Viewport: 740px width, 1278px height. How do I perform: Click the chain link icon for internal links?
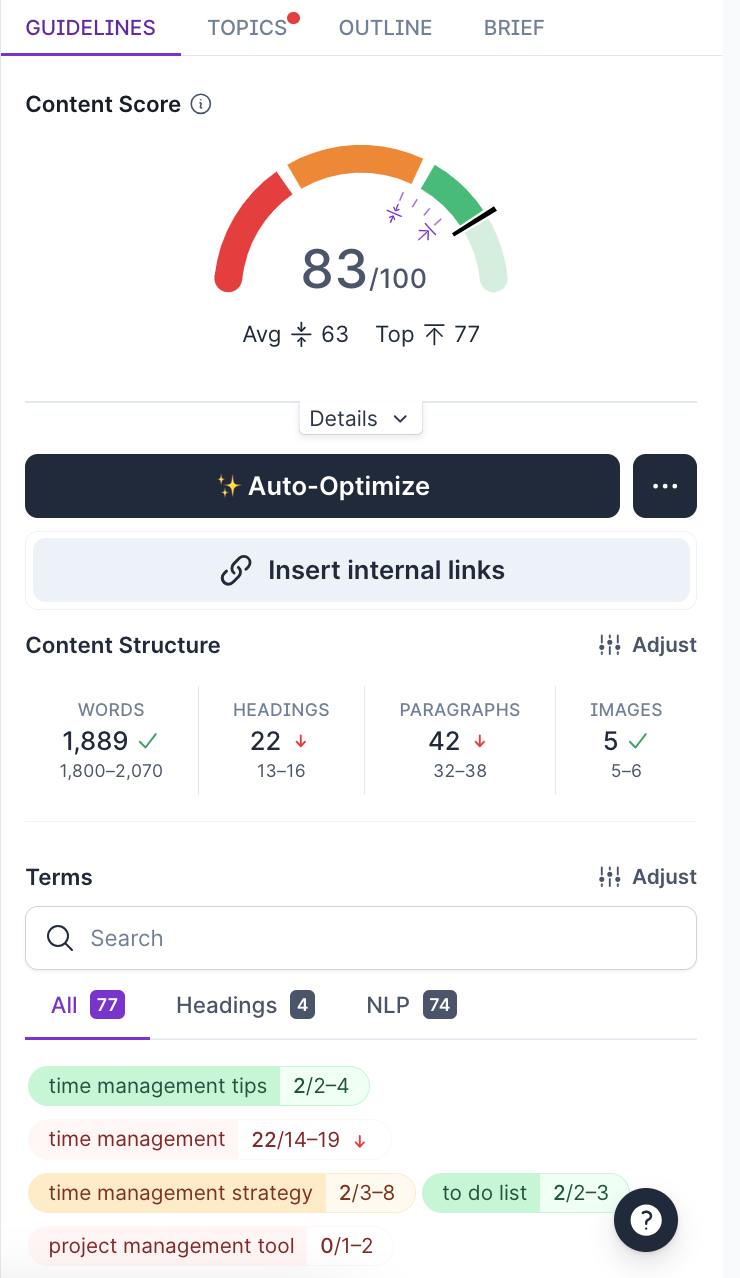235,571
